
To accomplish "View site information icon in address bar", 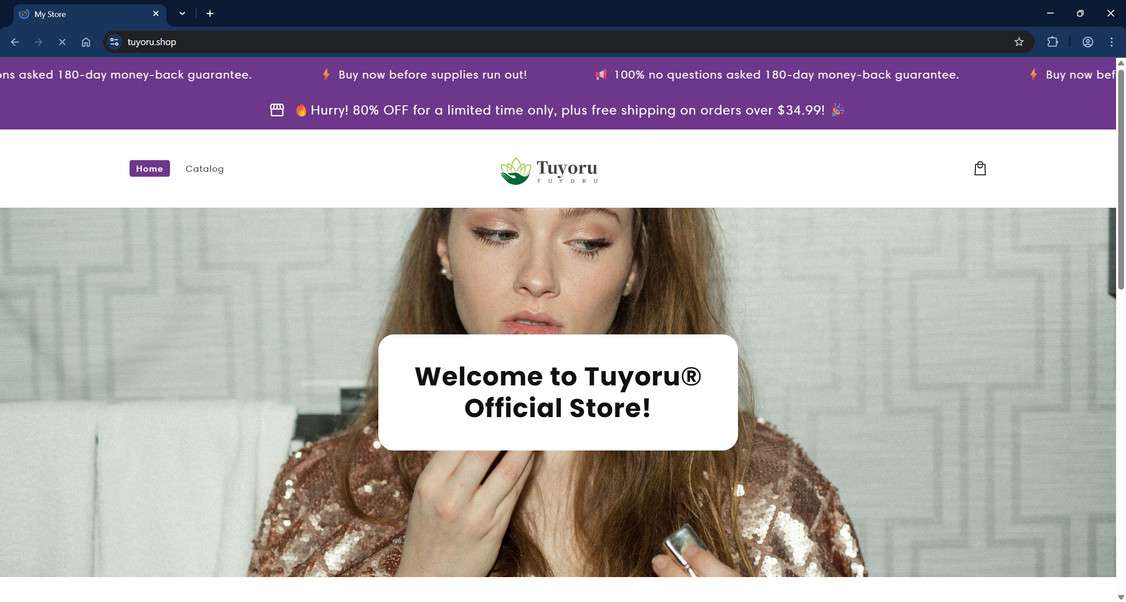I will 114,42.
